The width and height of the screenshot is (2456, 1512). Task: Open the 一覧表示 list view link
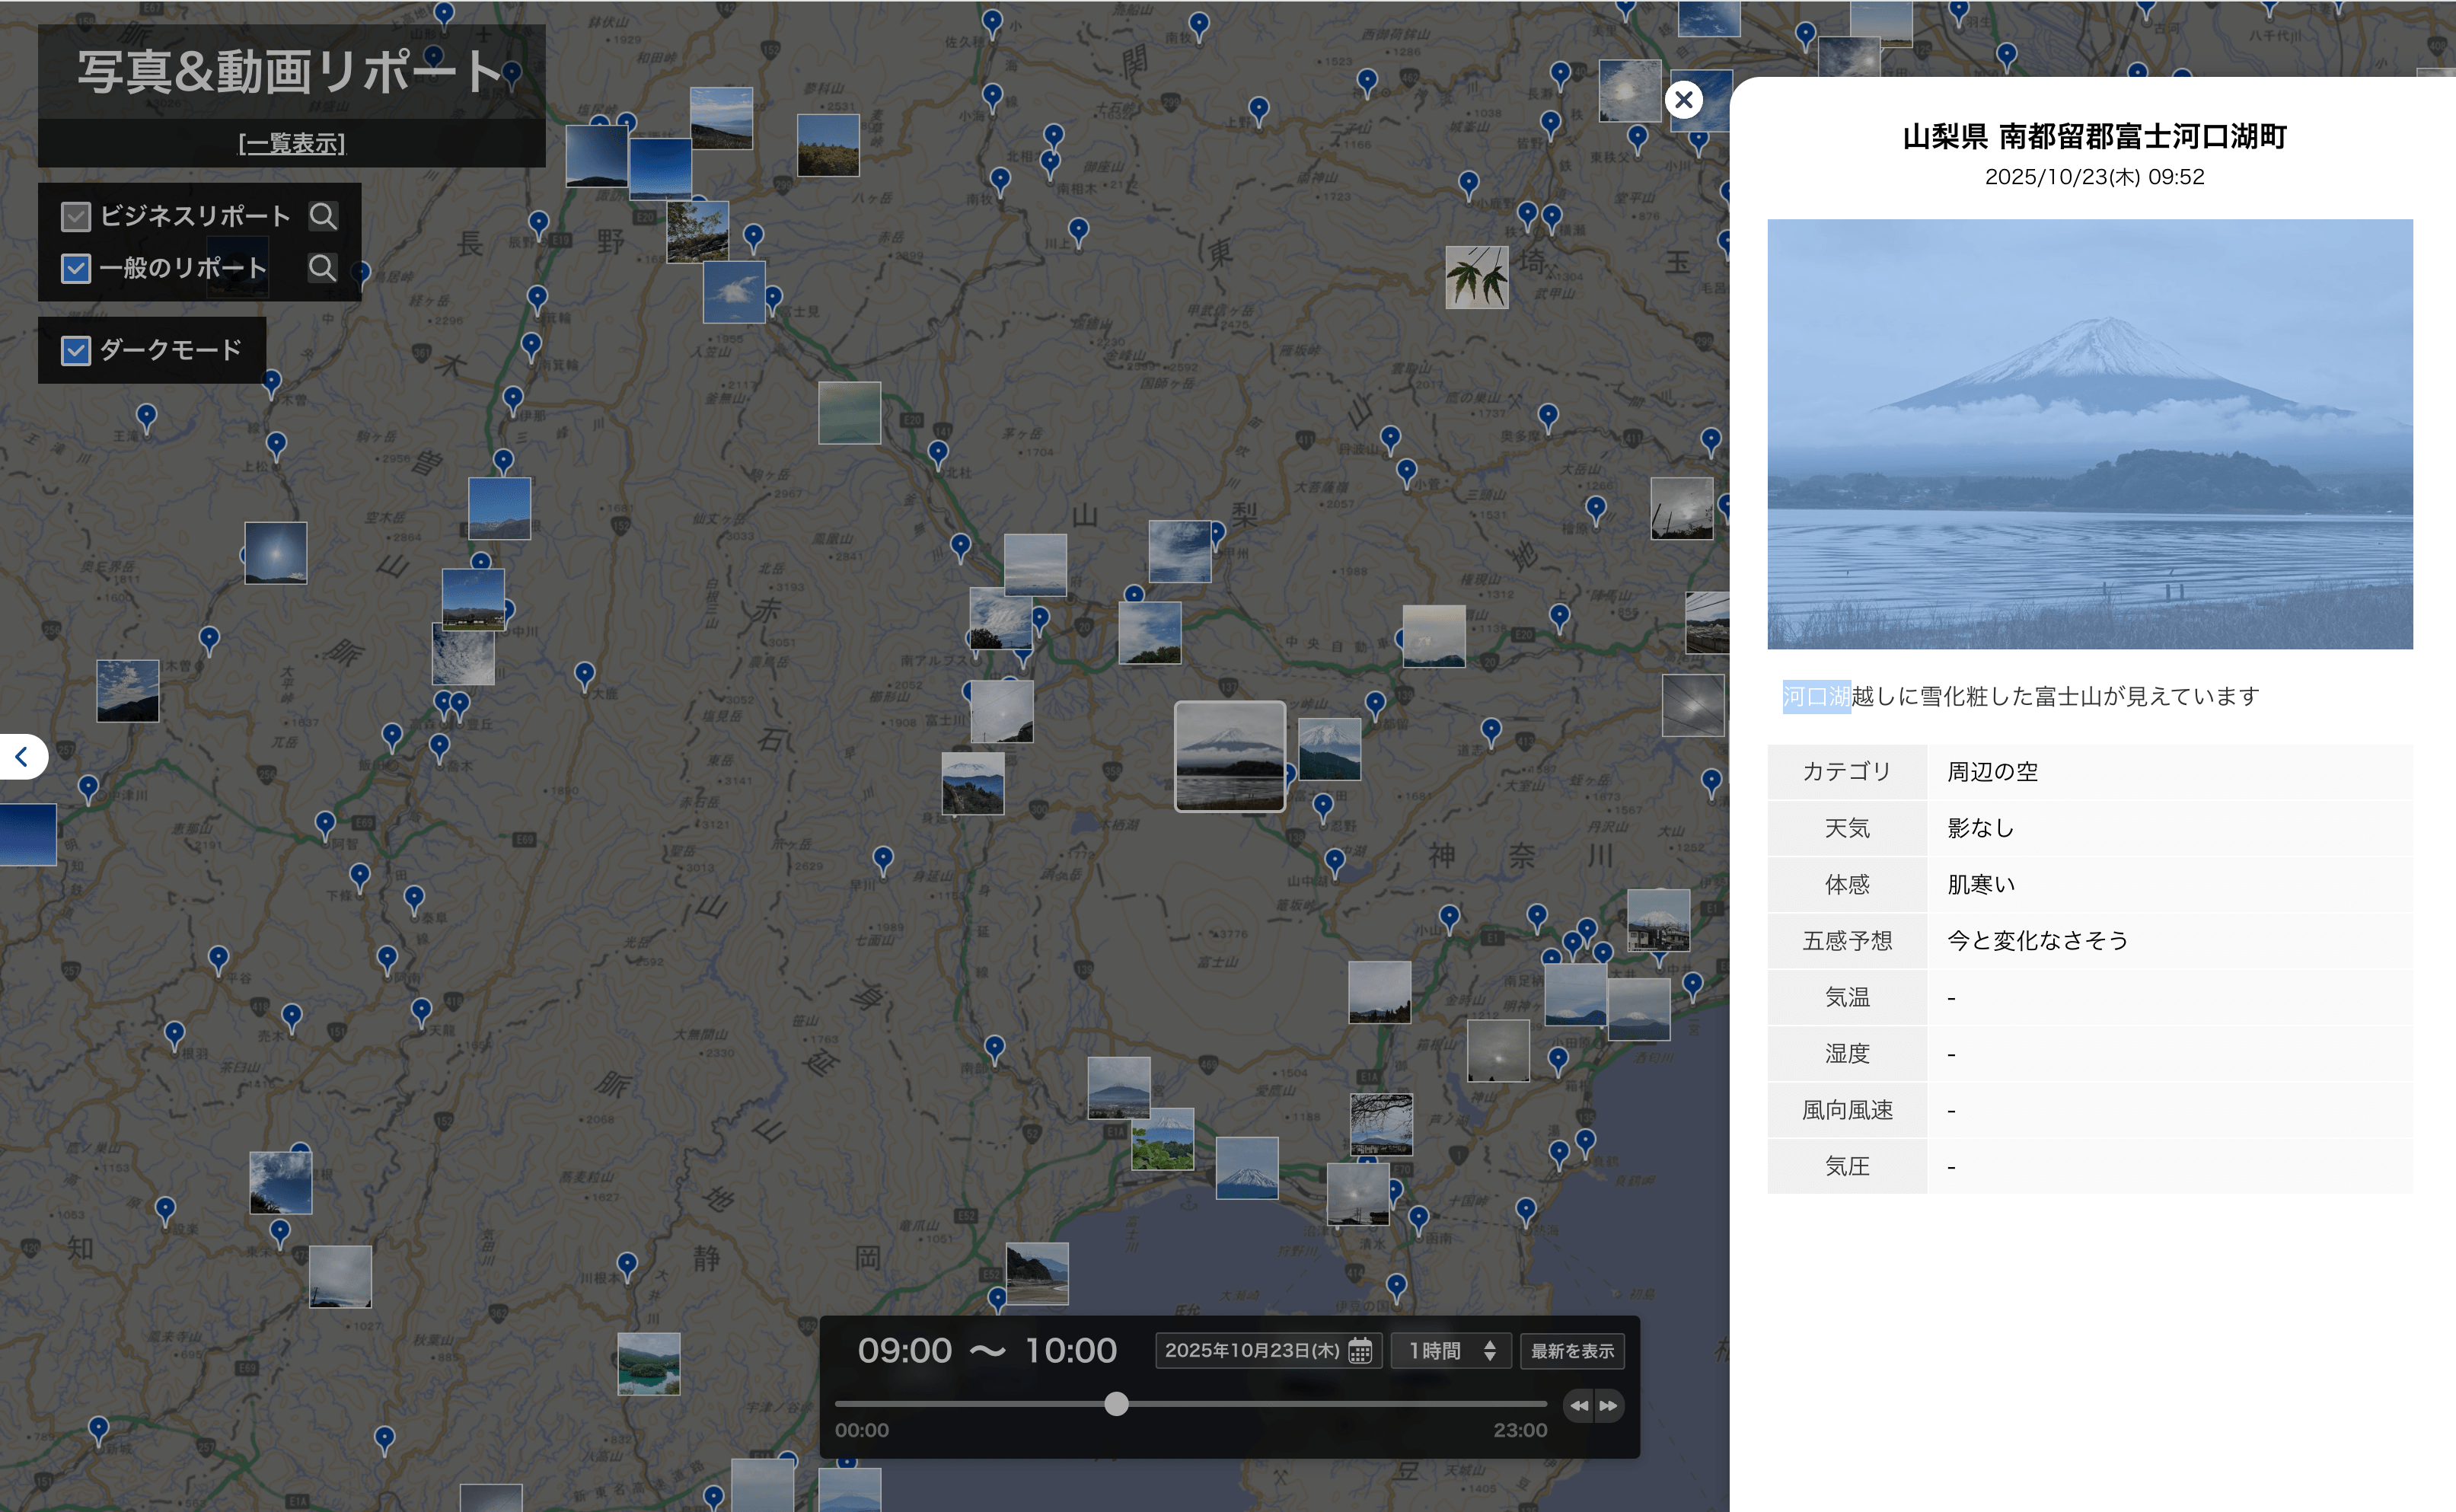coord(291,143)
